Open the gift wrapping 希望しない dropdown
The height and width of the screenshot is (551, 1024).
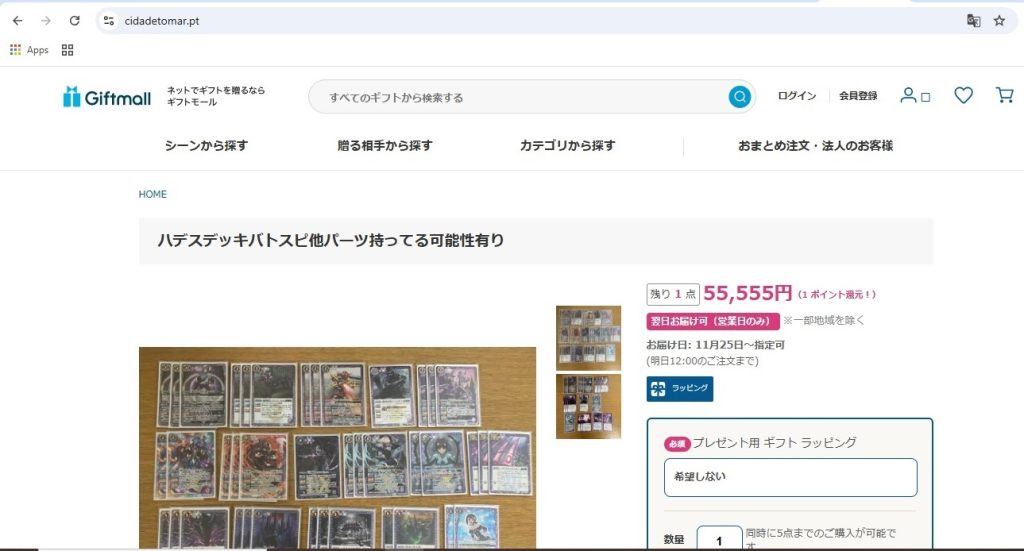click(790, 477)
